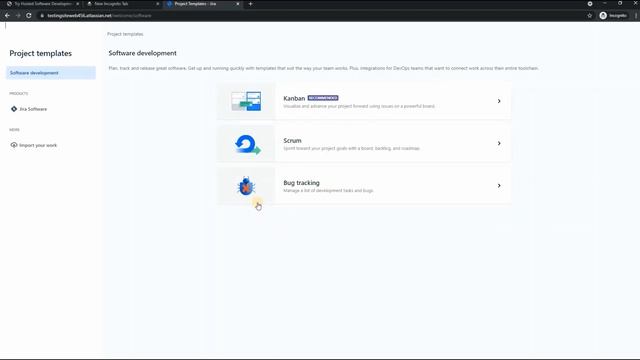Expand the Bug tracking template chevron
Viewport: 640px width, 360px height.
point(499,186)
